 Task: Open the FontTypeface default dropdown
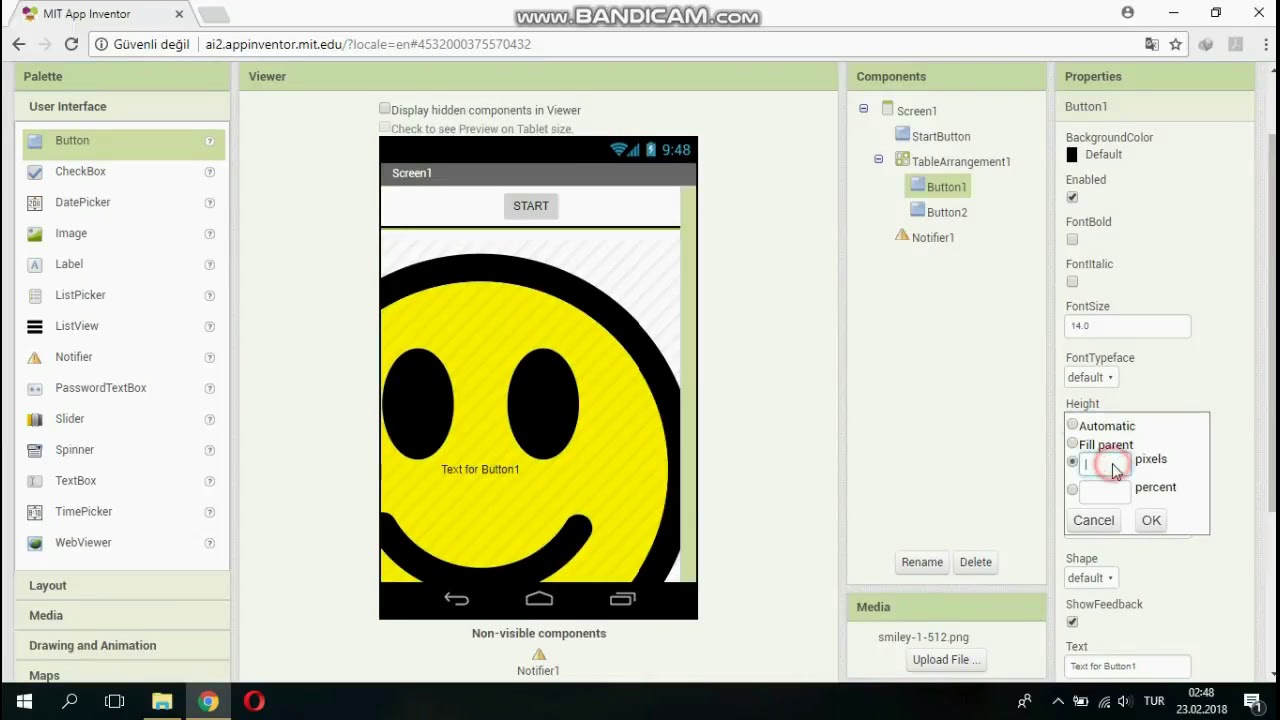tap(1090, 378)
